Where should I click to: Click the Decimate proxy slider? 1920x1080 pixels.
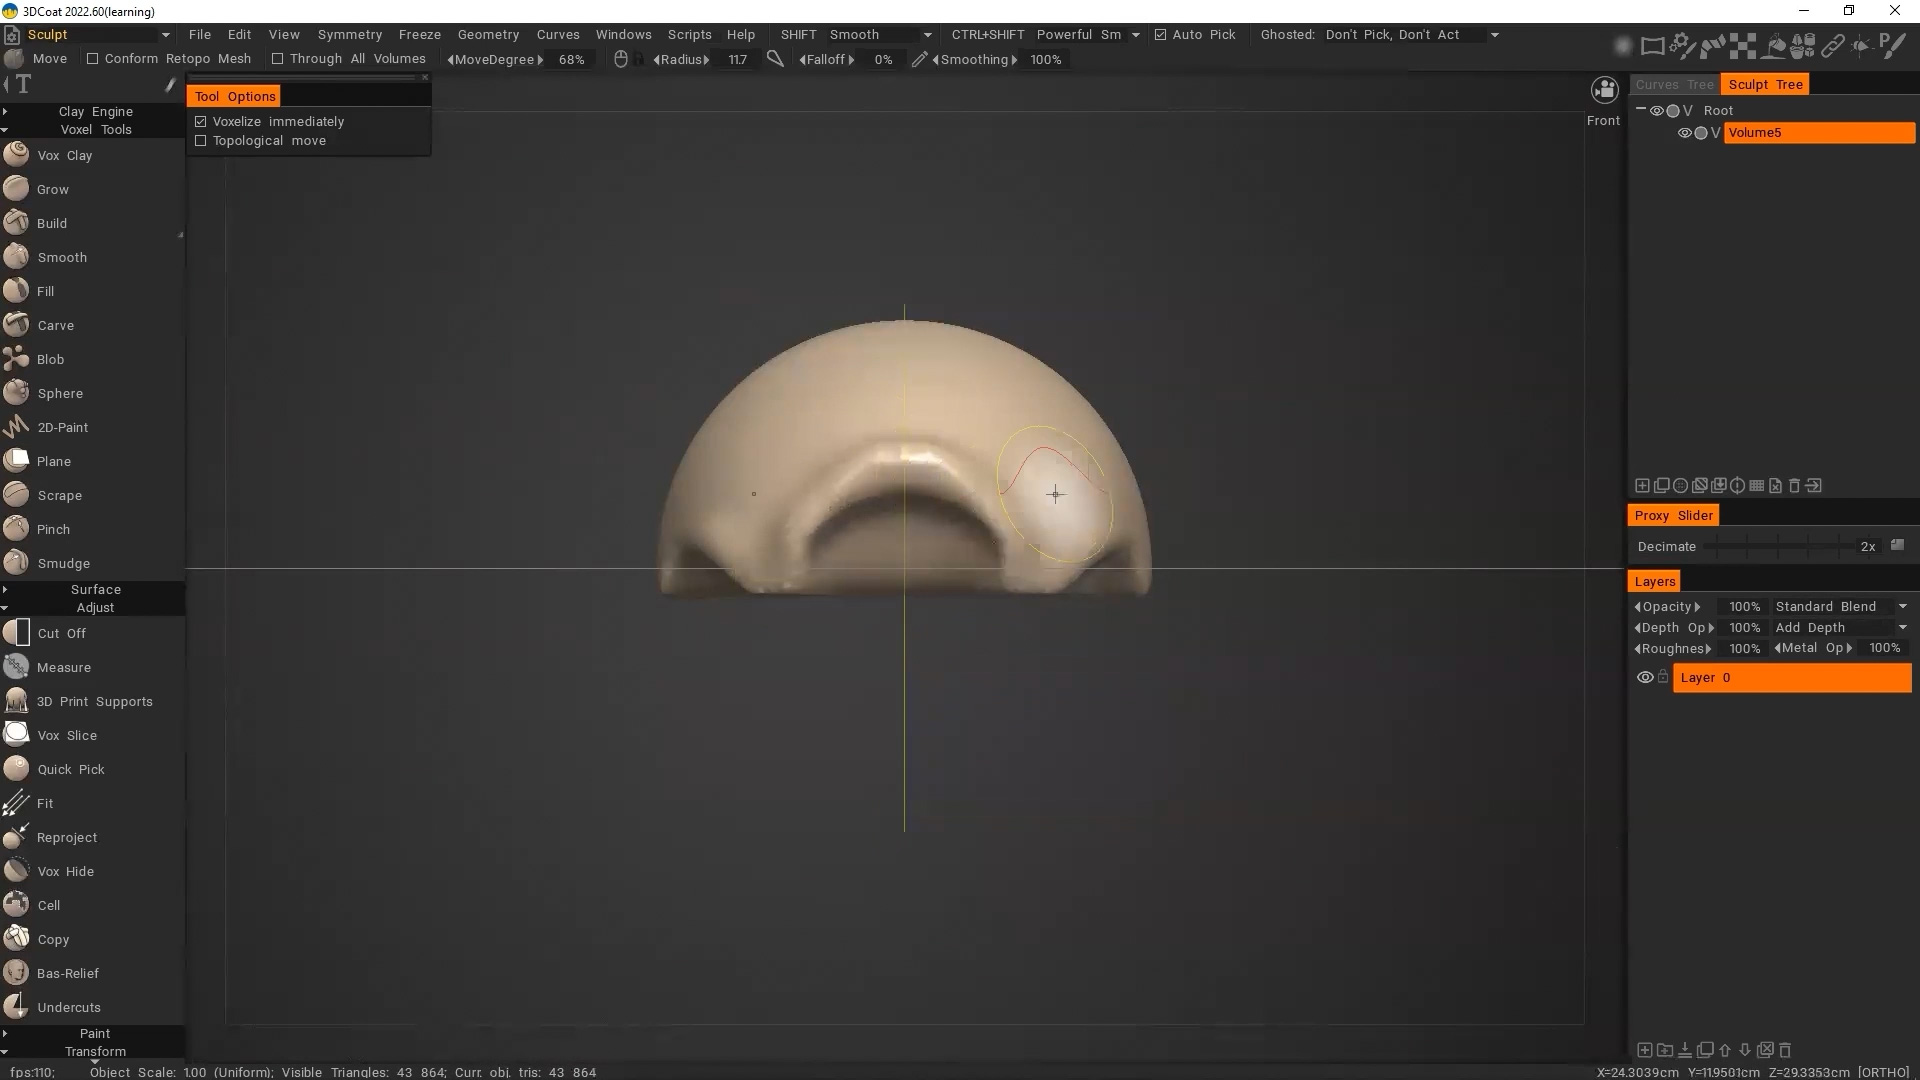(x=1778, y=546)
